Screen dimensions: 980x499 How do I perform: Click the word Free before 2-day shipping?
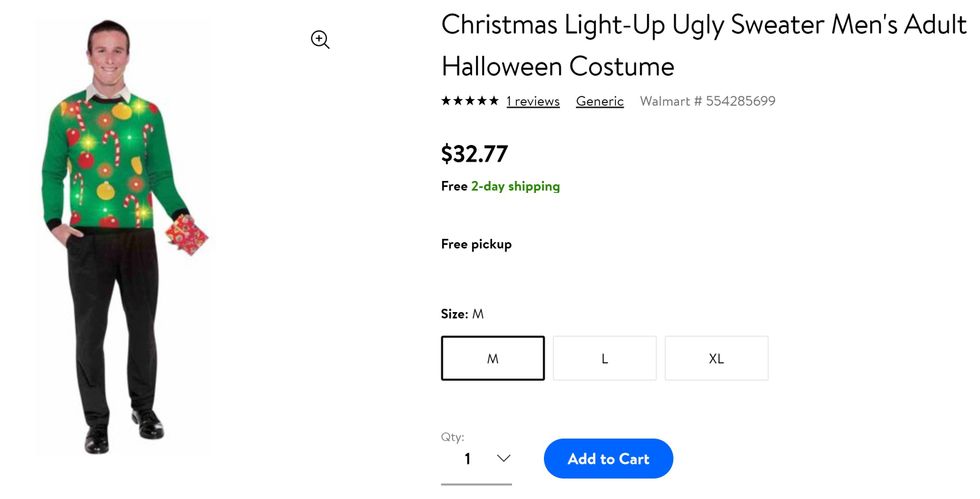[x=454, y=186]
